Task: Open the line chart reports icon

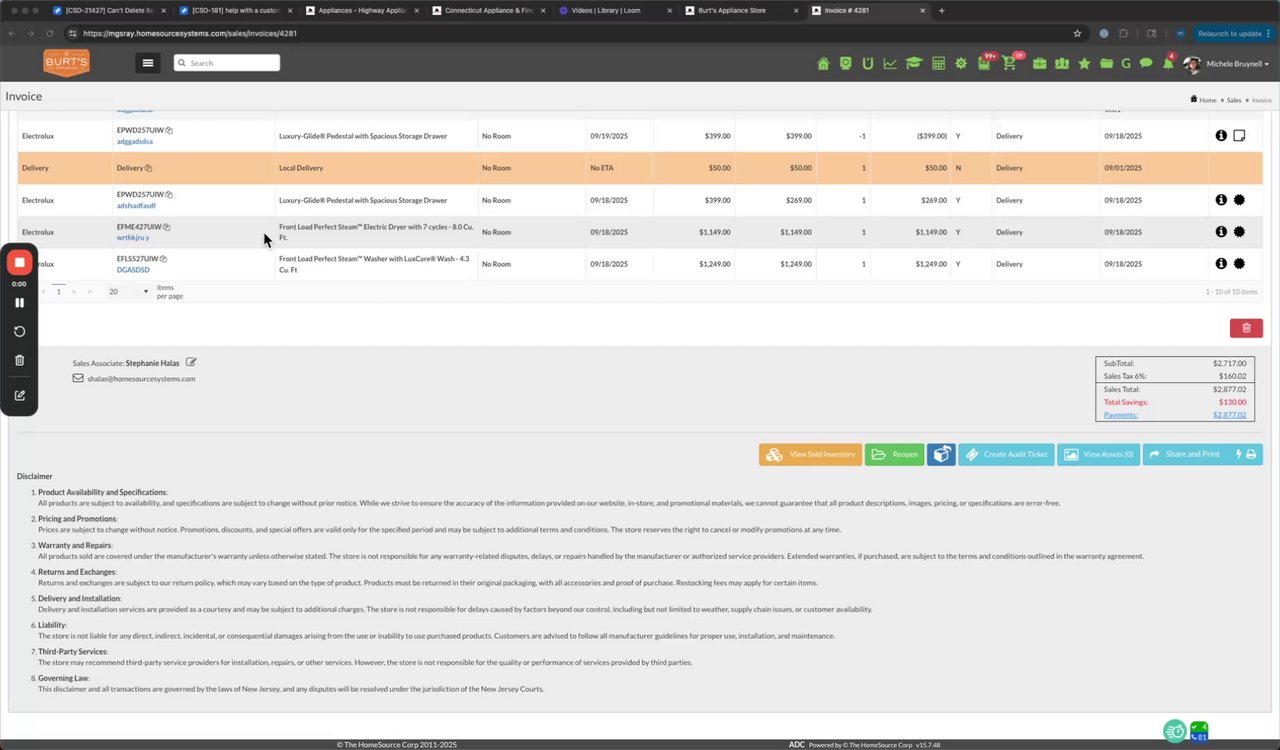Action: point(889,63)
